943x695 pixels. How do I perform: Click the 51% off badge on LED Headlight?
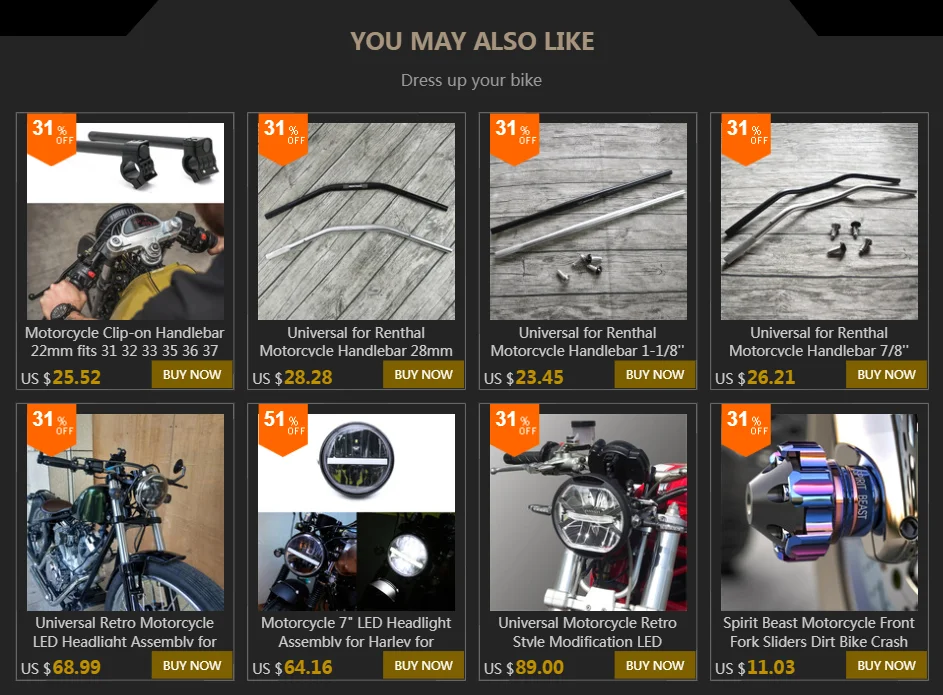pos(283,429)
